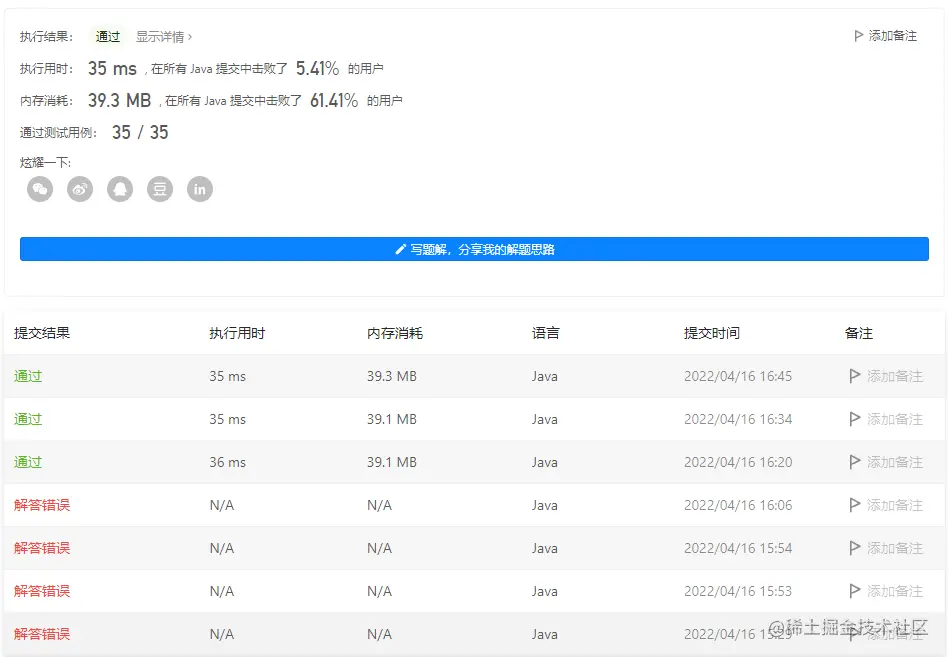
Task: Click 添加备注 link at the top right
Action: point(892,36)
